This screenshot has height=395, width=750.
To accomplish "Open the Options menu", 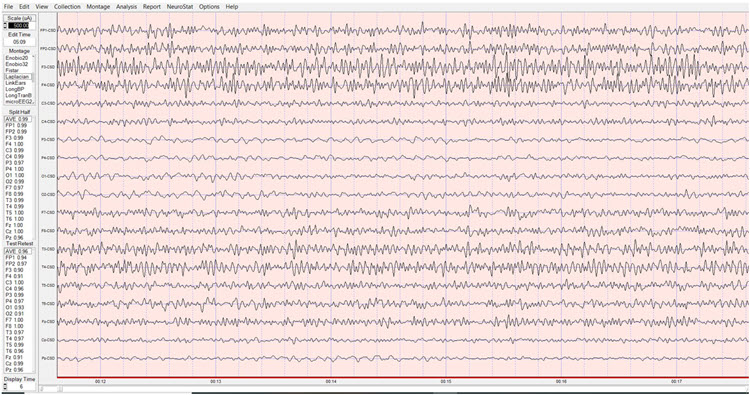I will coord(209,7).
